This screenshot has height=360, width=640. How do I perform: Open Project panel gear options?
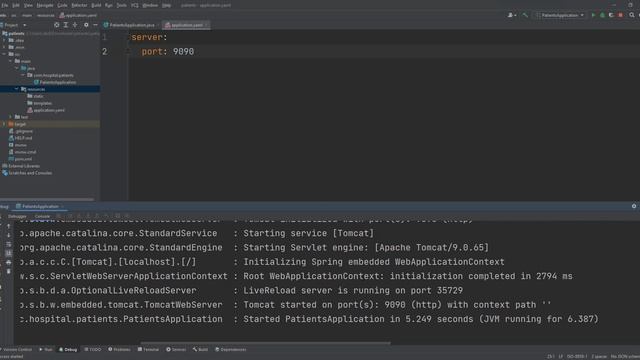86,25
